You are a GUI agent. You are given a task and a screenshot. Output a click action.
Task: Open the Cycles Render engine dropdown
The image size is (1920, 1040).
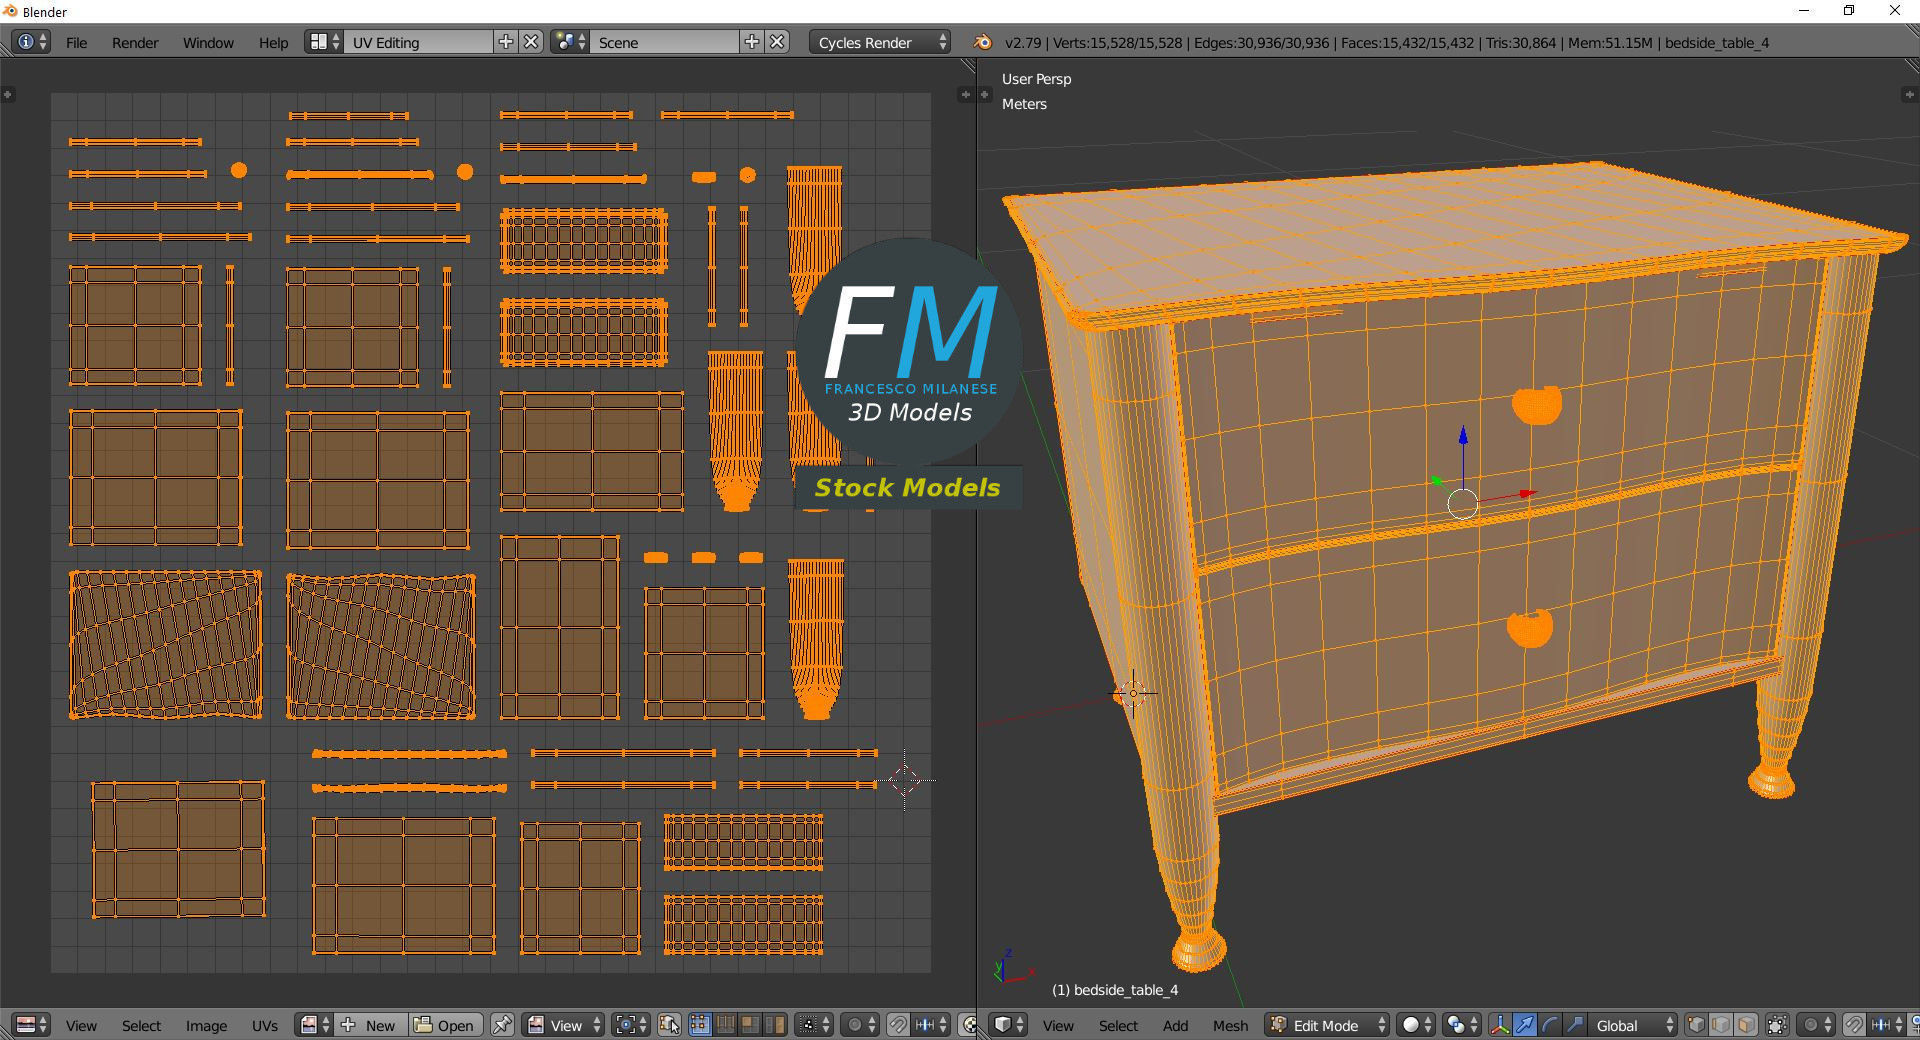coord(880,42)
